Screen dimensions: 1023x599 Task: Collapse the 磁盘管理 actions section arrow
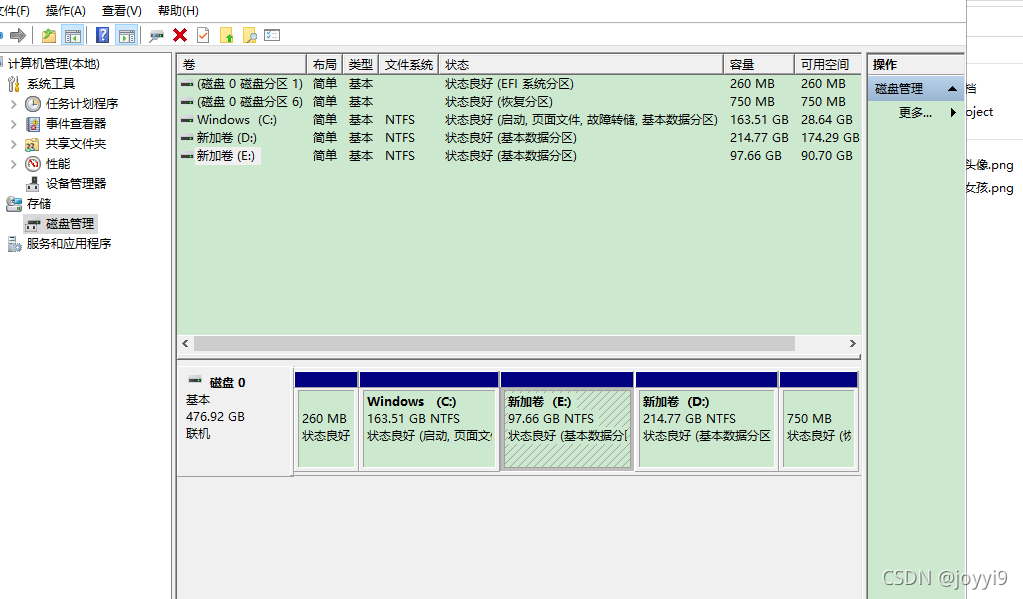point(953,89)
